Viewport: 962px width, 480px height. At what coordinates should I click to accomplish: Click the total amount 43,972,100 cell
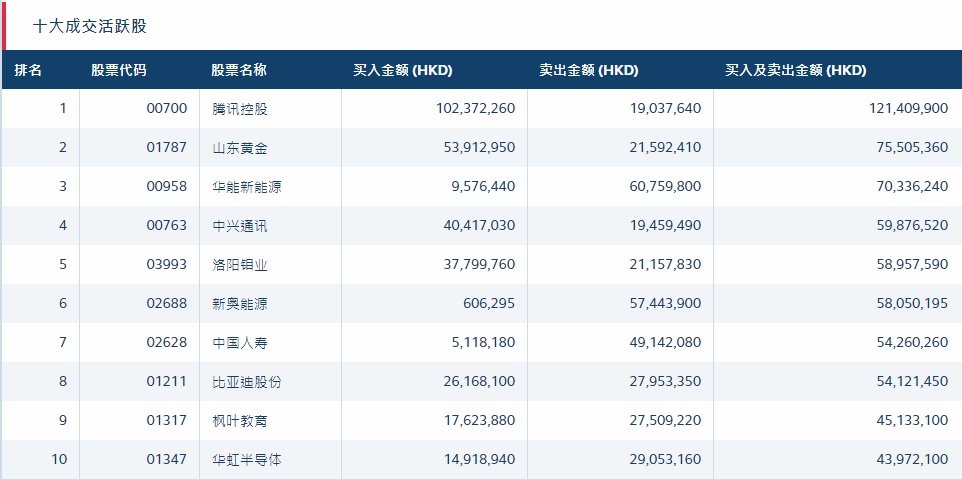[902, 460]
